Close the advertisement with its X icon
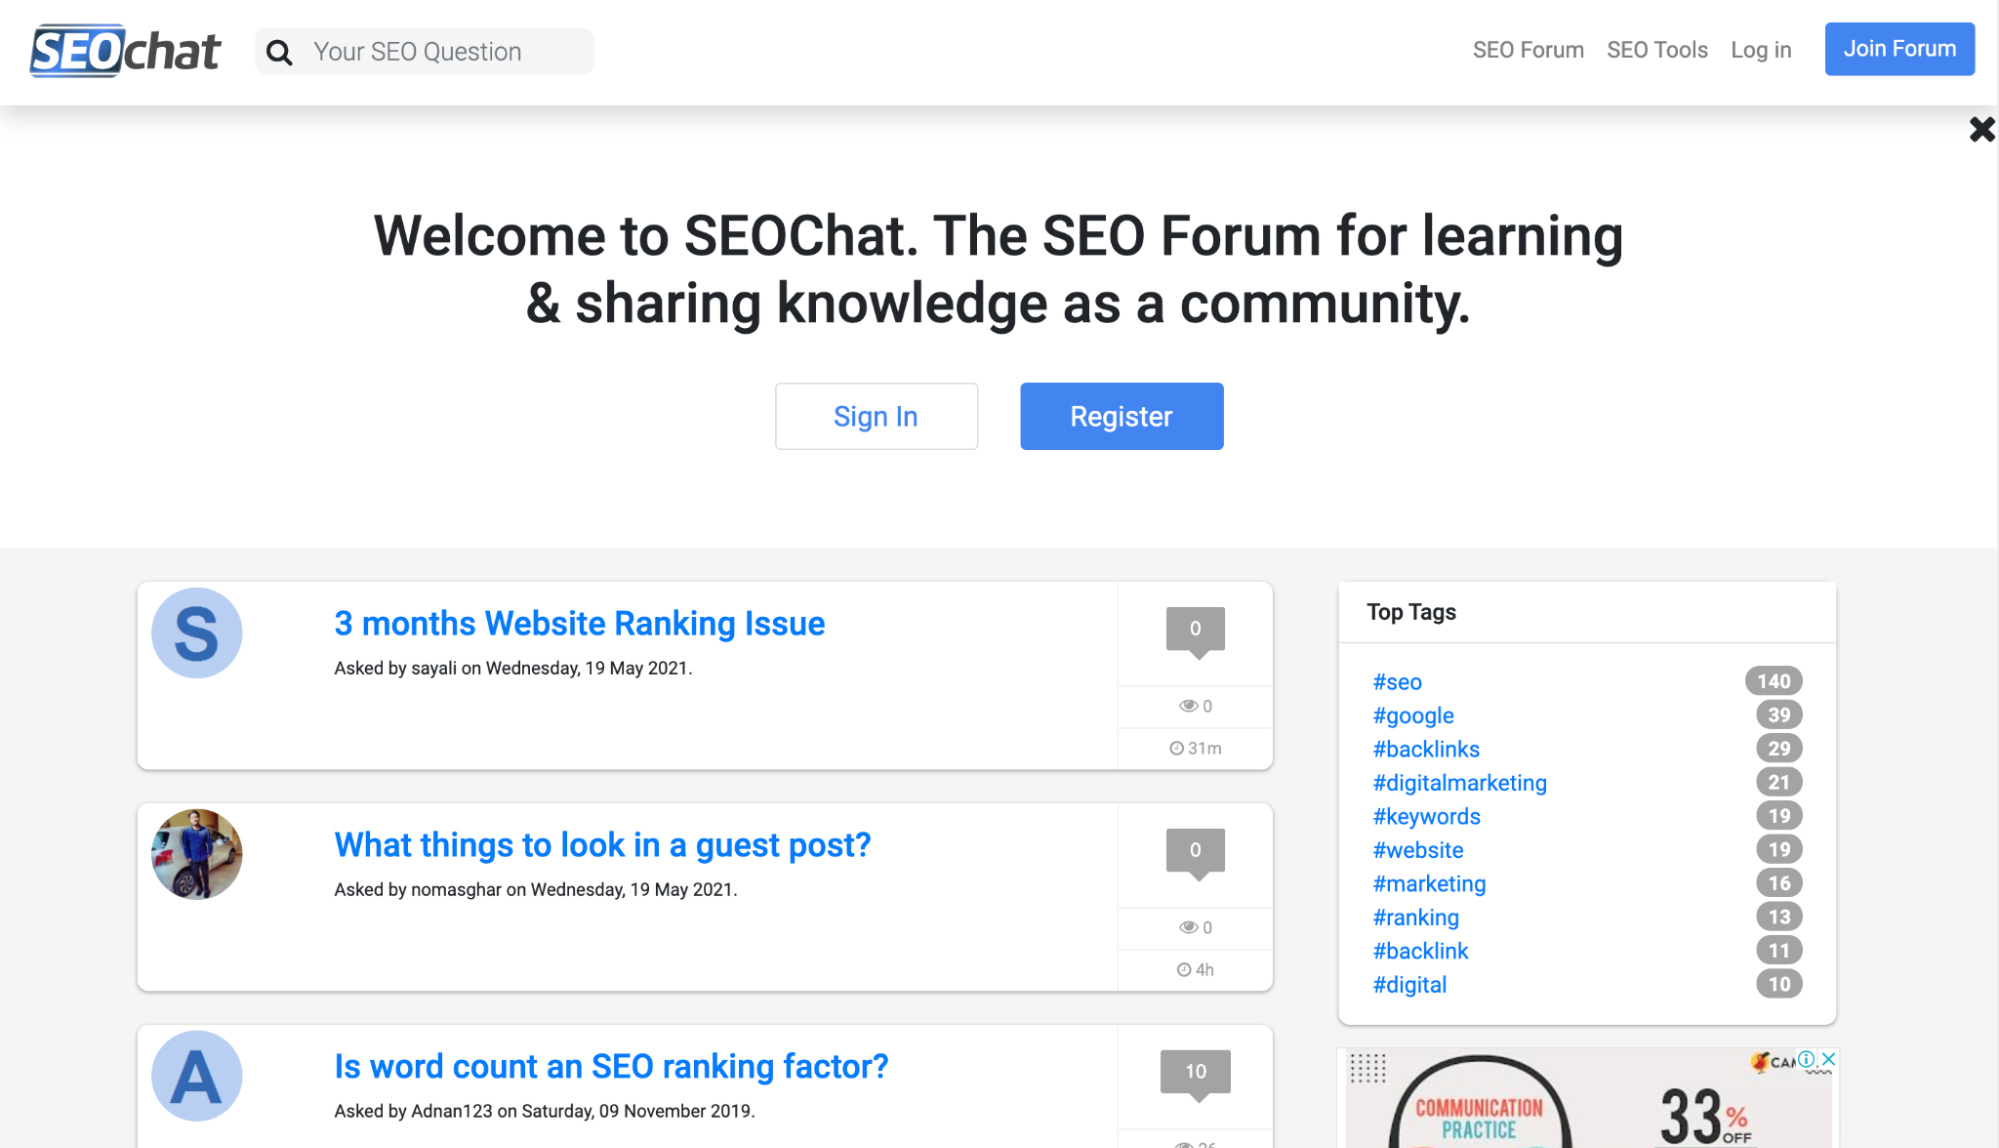The width and height of the screenshot is (1999, 1148). coord(1828,1059)
